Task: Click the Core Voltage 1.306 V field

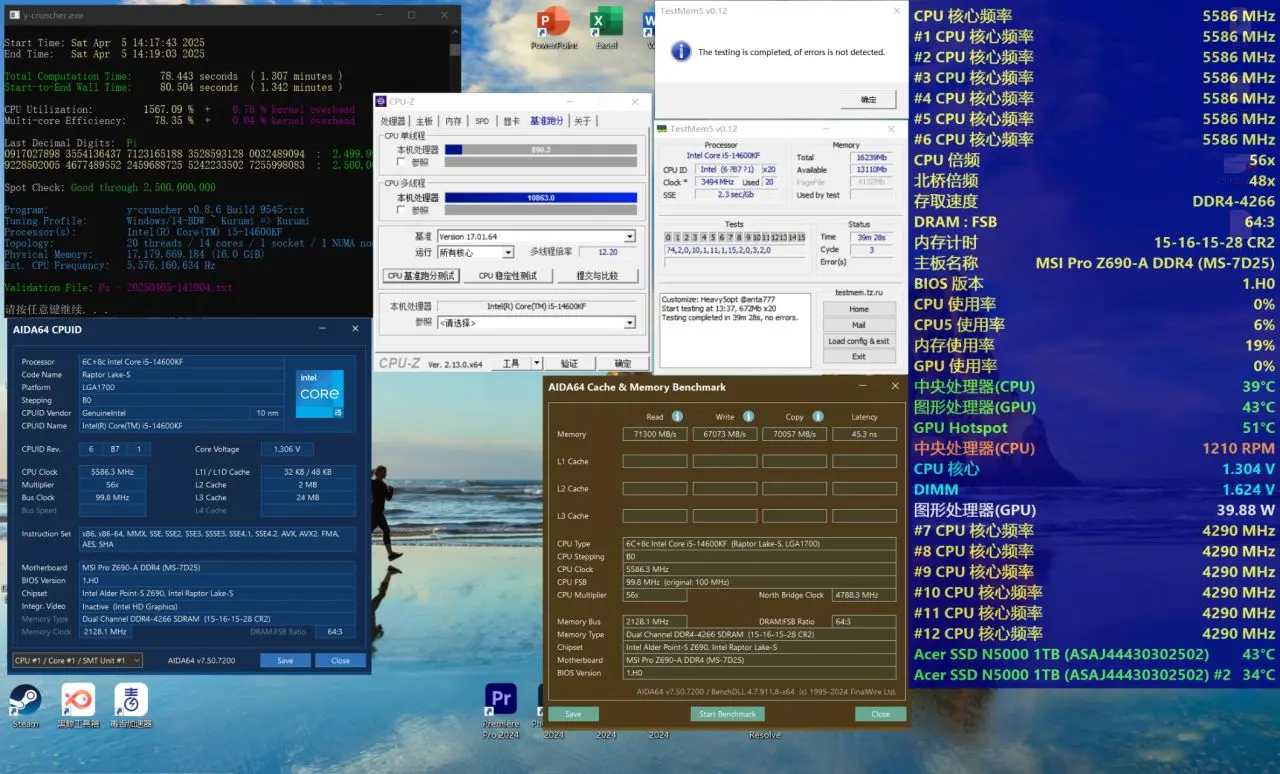Action: tap(287, 449)
